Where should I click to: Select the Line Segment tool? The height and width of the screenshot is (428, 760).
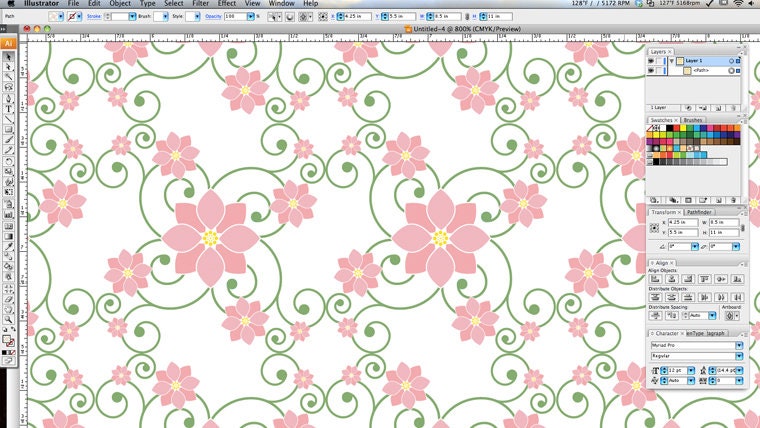pos(8,119)
